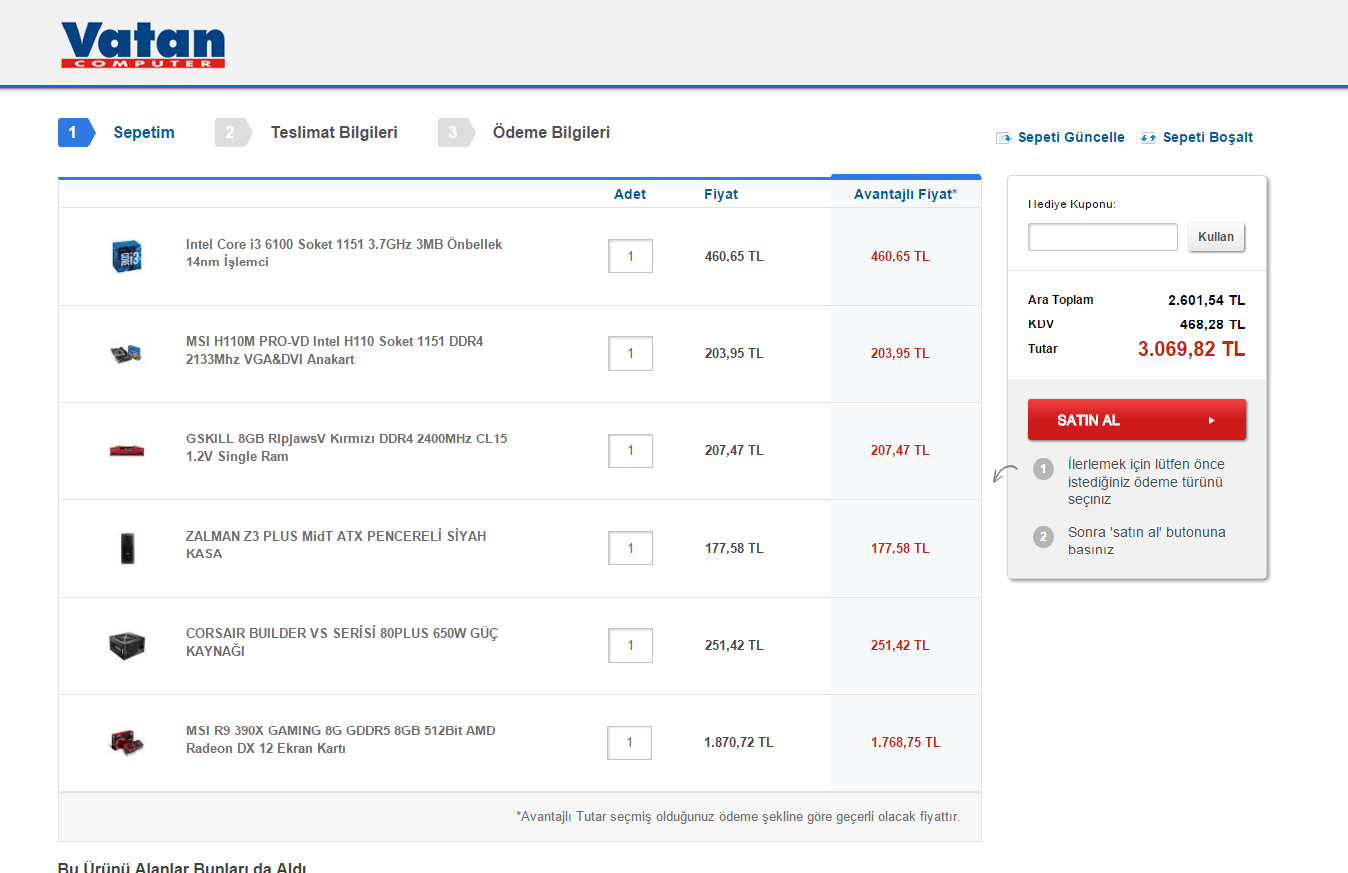Click the MSI R9 390X graphics card thumbnail
1348x873 pixels.
[127, 742]
